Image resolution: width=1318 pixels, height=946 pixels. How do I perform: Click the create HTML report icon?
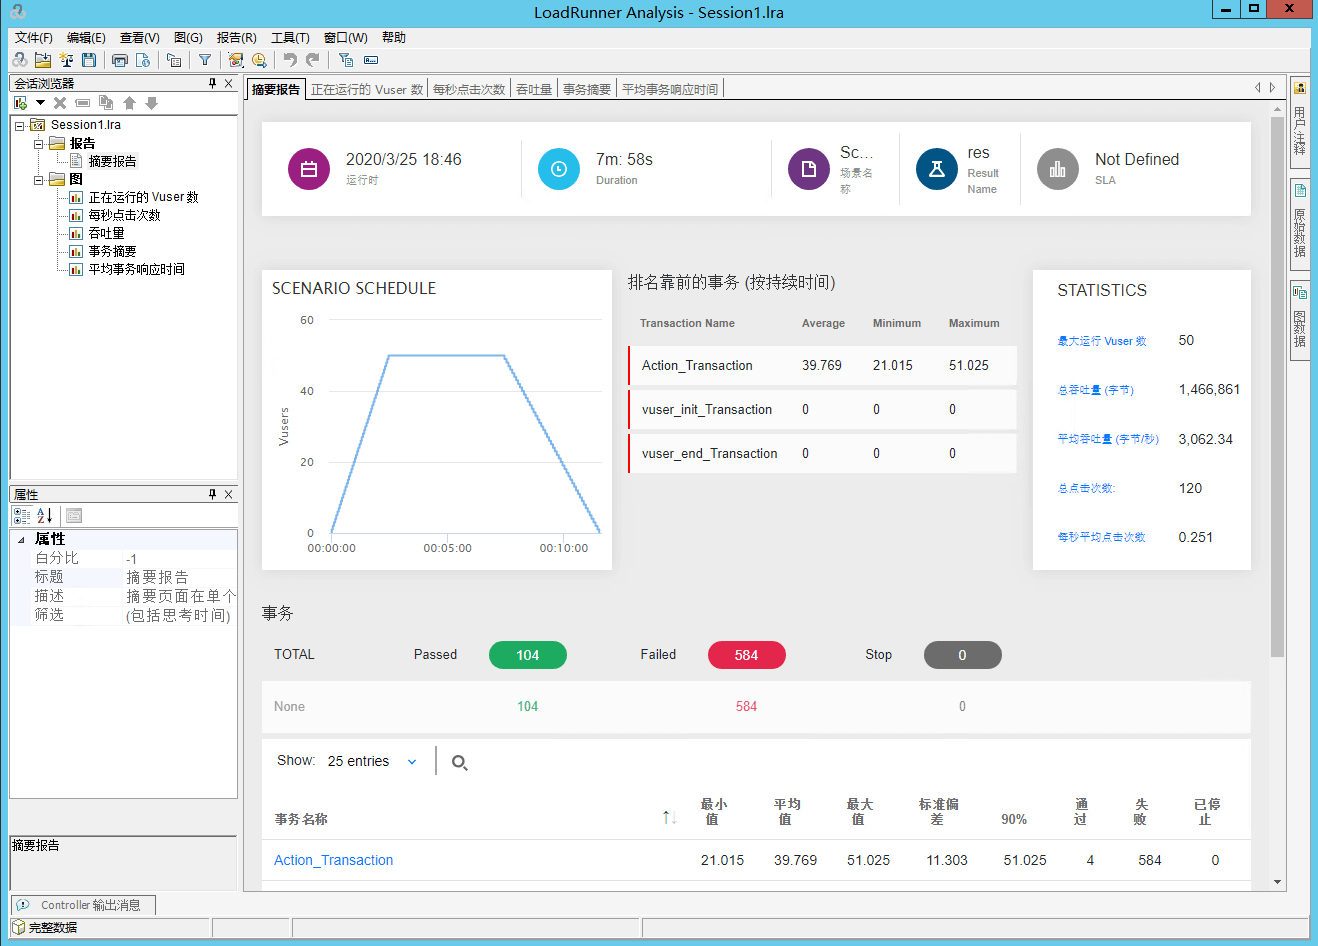click(x=143, y=60)
